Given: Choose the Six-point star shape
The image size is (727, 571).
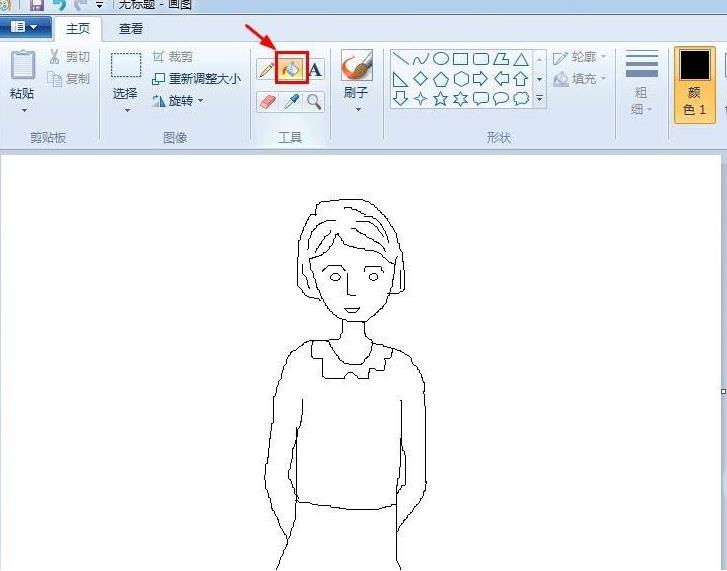Looking at the screenshot, I should [x=460, y=98].
